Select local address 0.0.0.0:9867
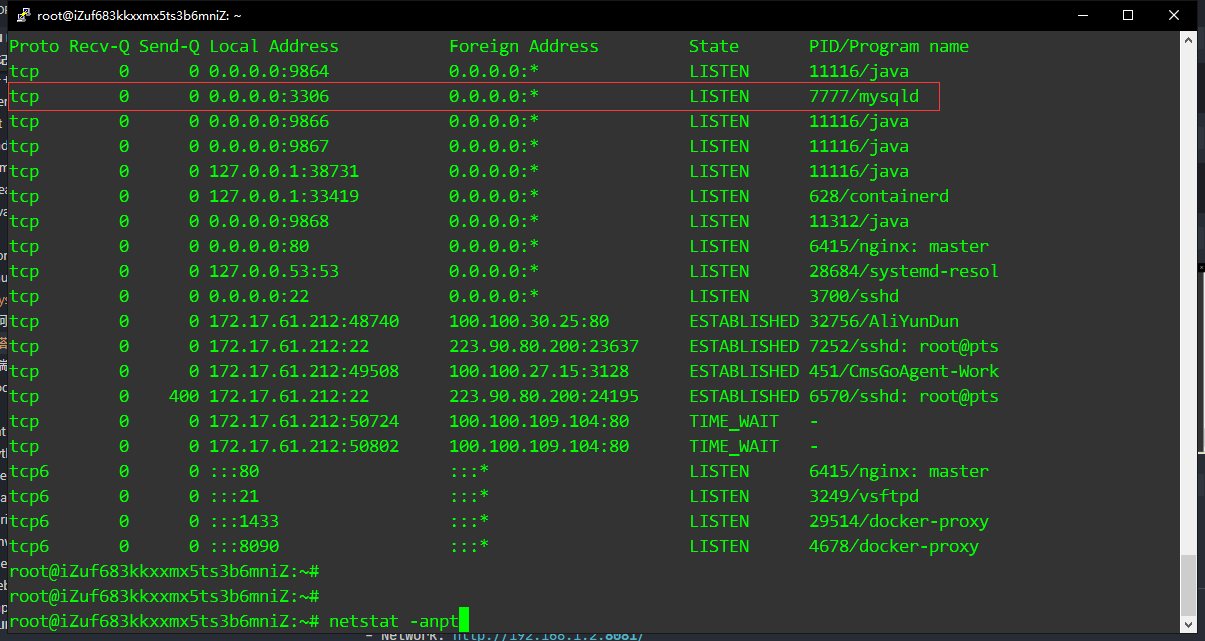 coord(269,146)
